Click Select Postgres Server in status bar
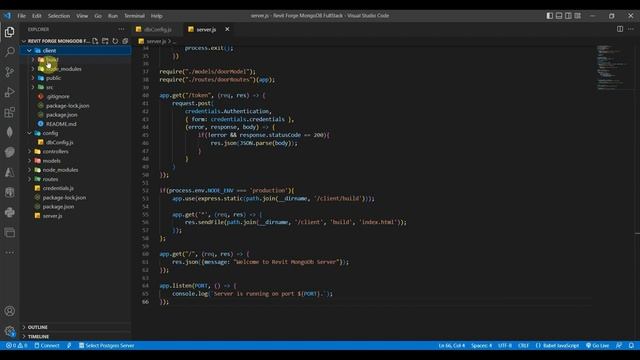 pos(107,345)
